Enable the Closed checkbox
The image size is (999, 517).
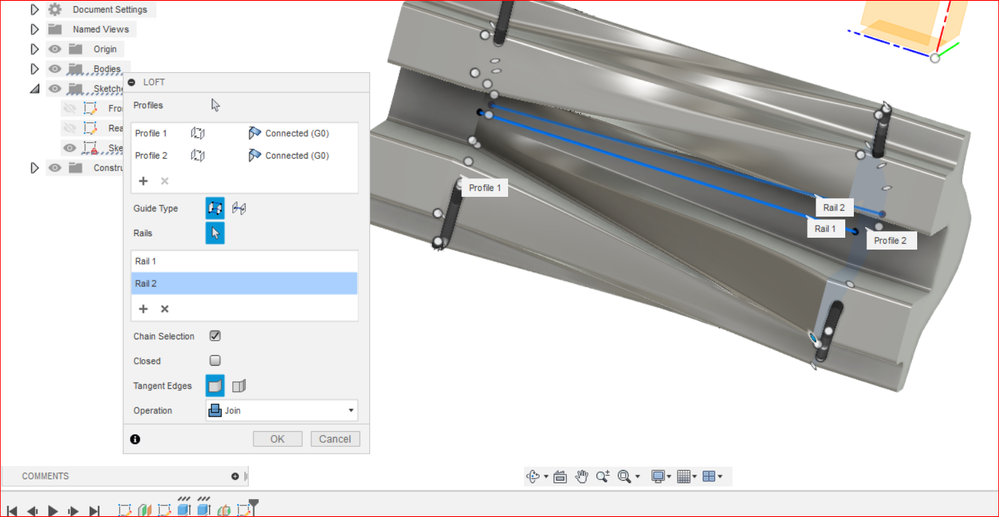215,361
